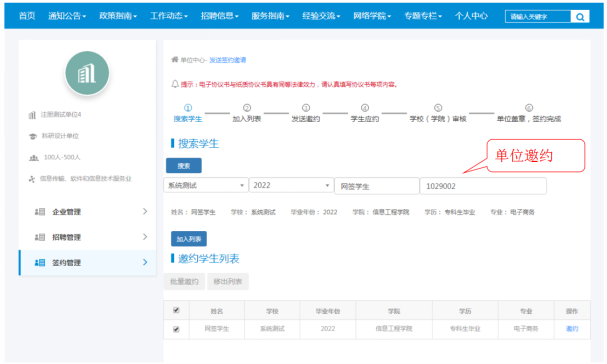The height and width of the screenshot is (364, 607).
Task: Toggle the select-all checkbox in table header
Action: click(x=176, y=310)
